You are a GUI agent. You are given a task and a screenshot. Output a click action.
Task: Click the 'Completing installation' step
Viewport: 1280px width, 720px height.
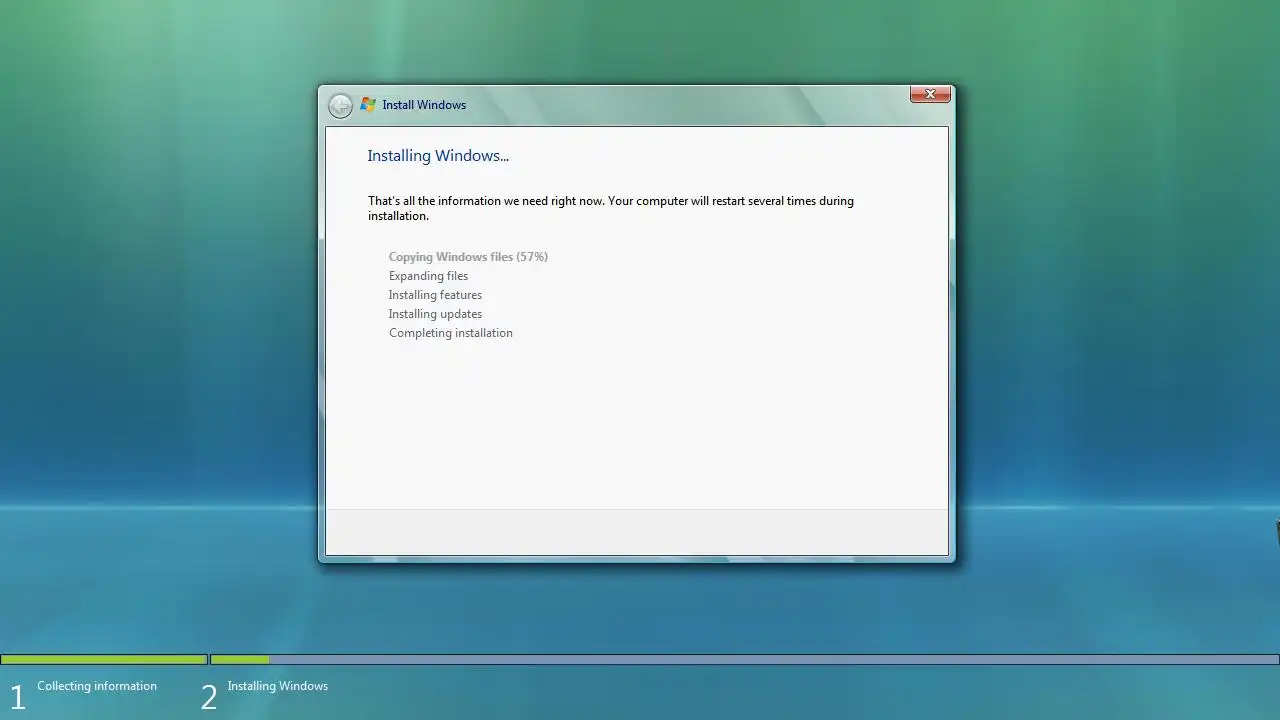pyautogui.click(x=450, y=333)
